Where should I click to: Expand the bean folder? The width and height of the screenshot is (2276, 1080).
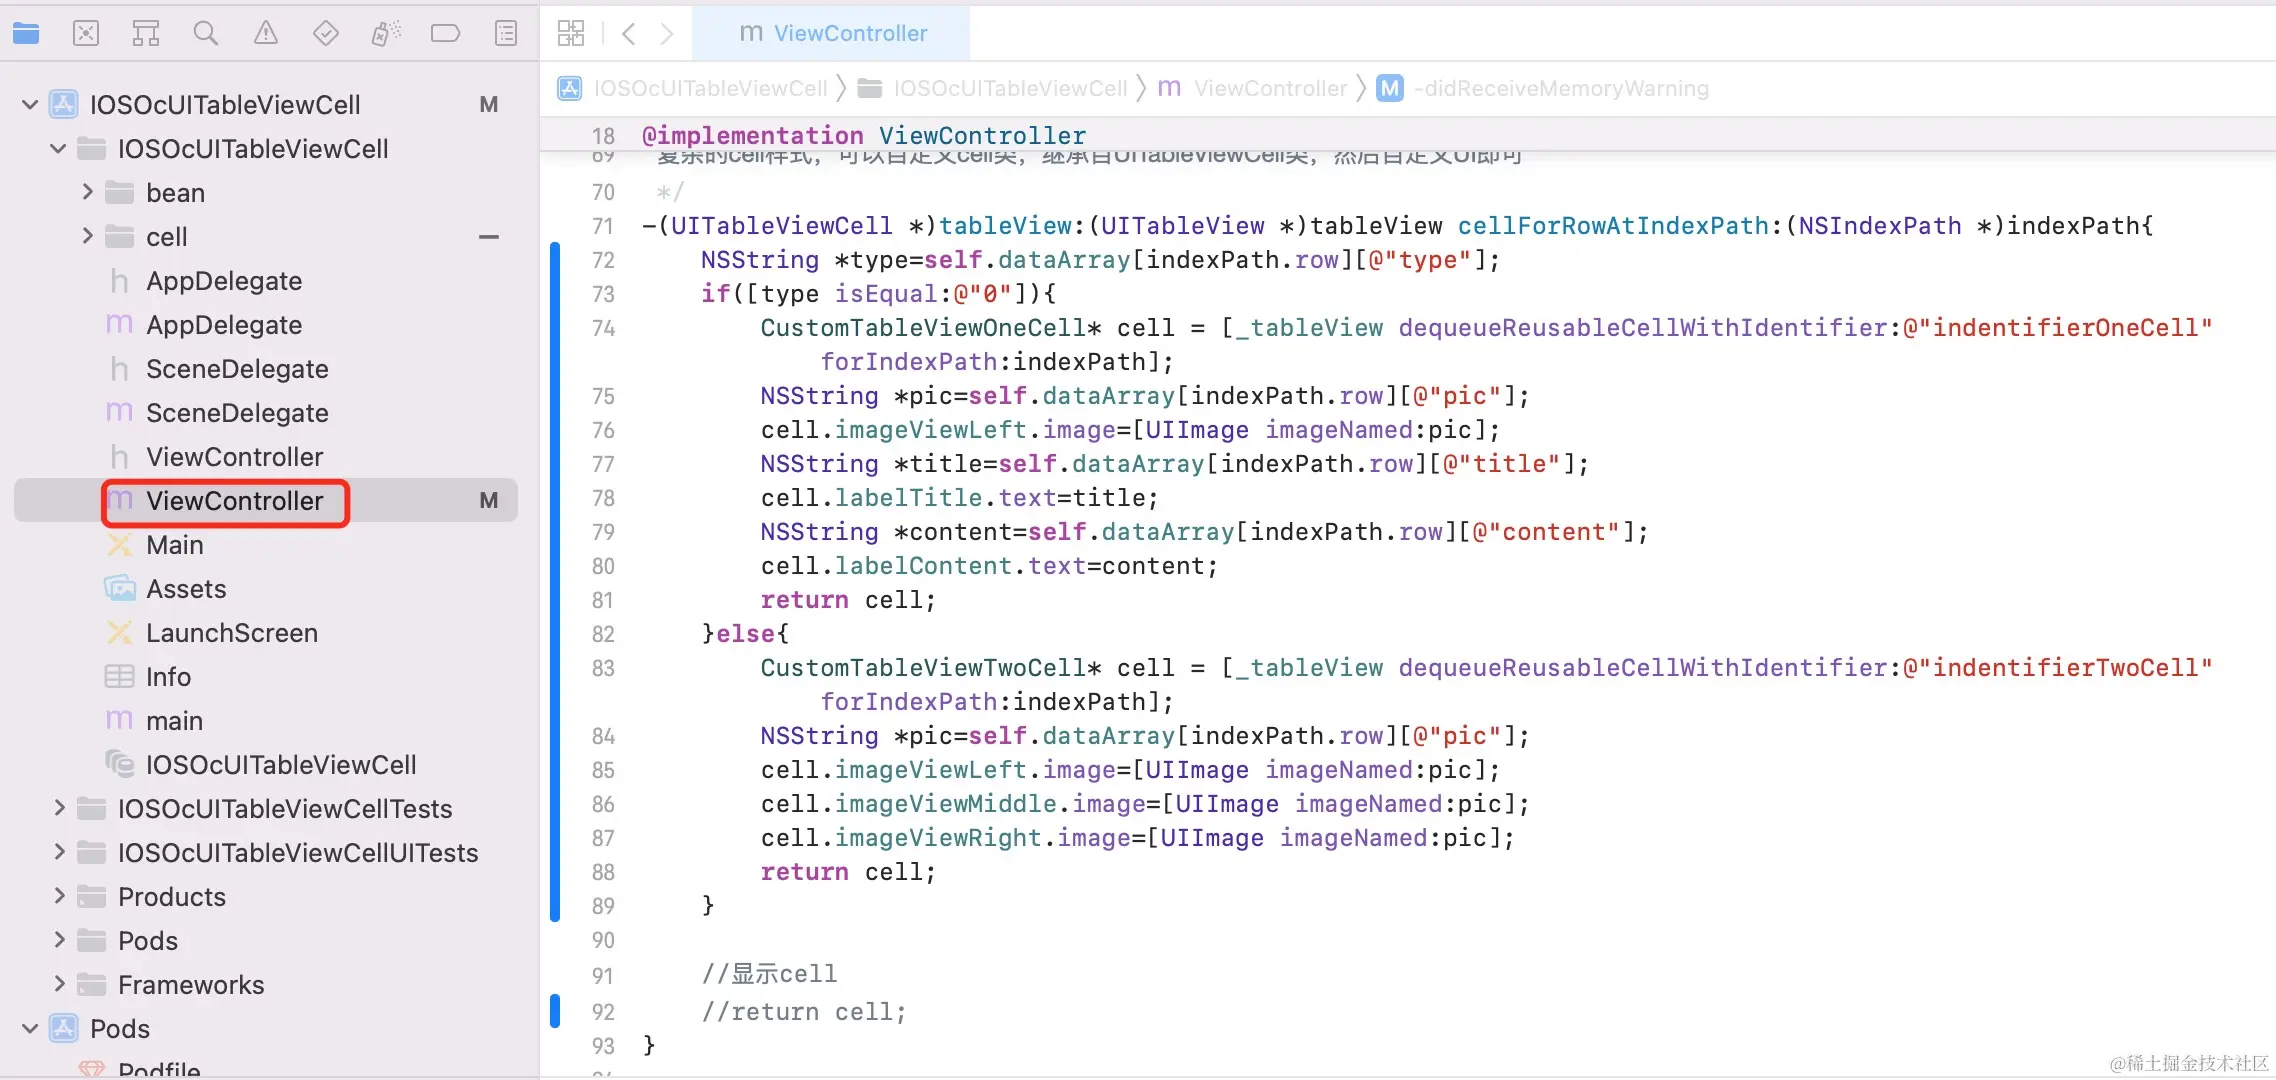[x=87, y=192]
